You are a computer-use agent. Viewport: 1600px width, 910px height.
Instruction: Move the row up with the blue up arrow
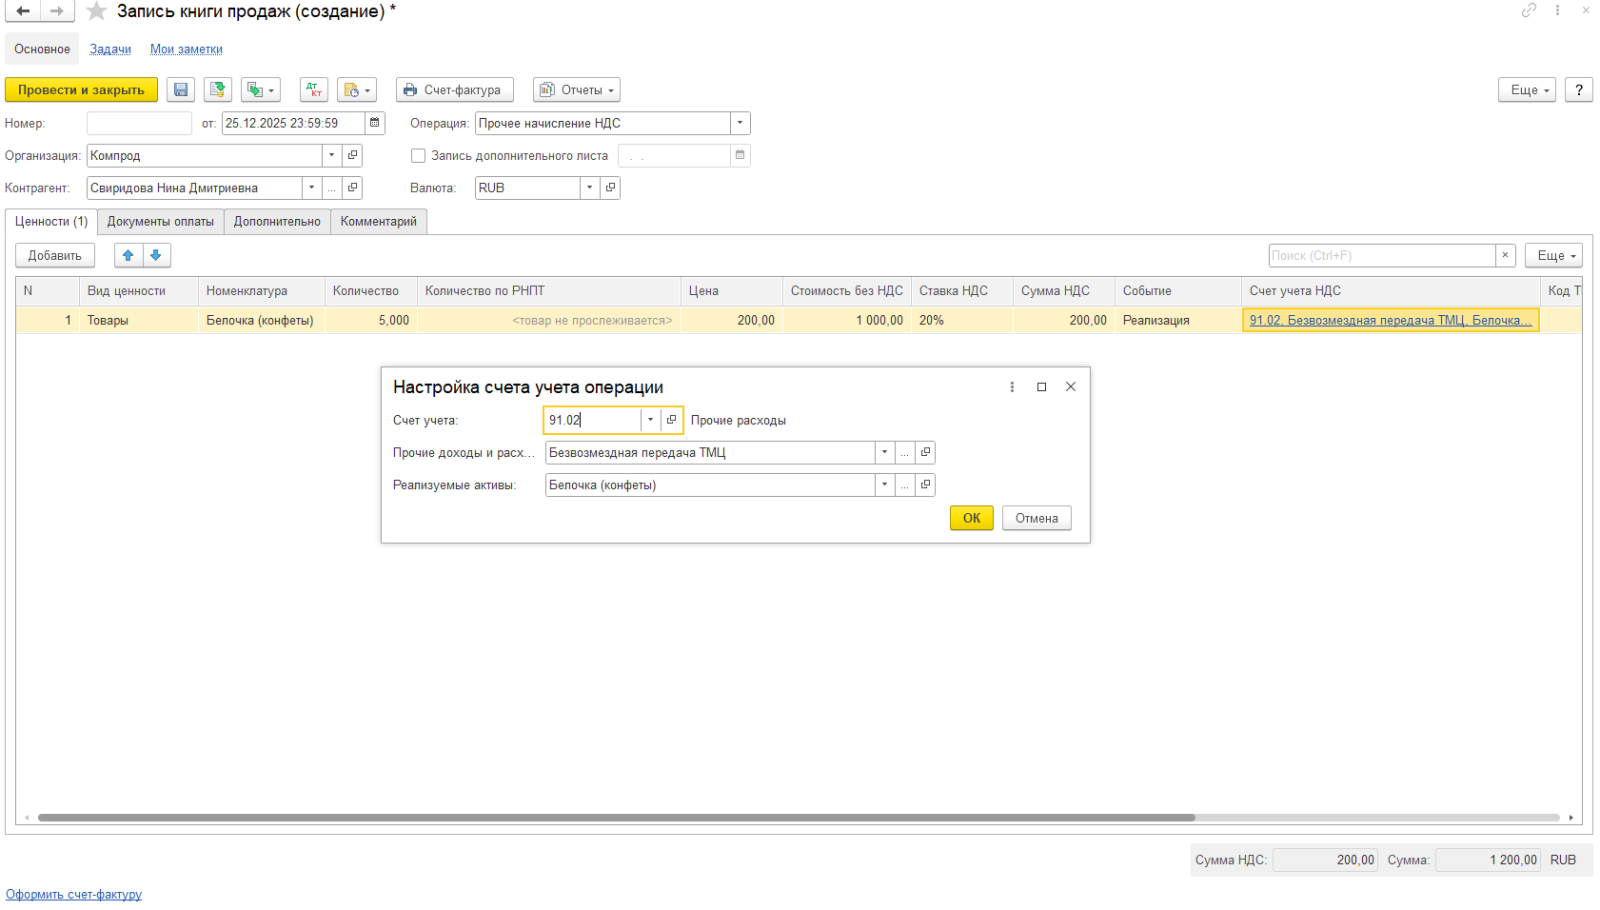128,256
